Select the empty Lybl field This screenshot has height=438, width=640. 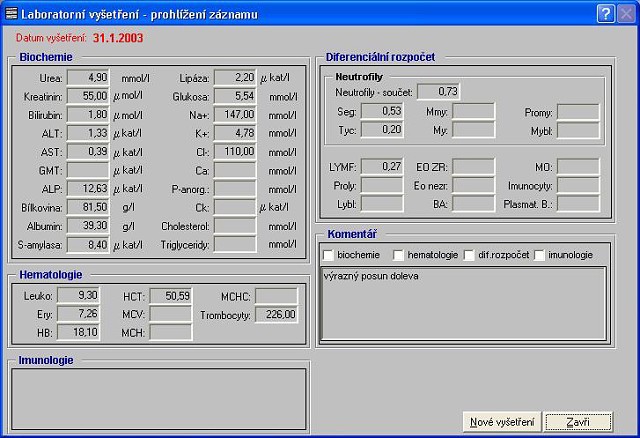[382, 204]
